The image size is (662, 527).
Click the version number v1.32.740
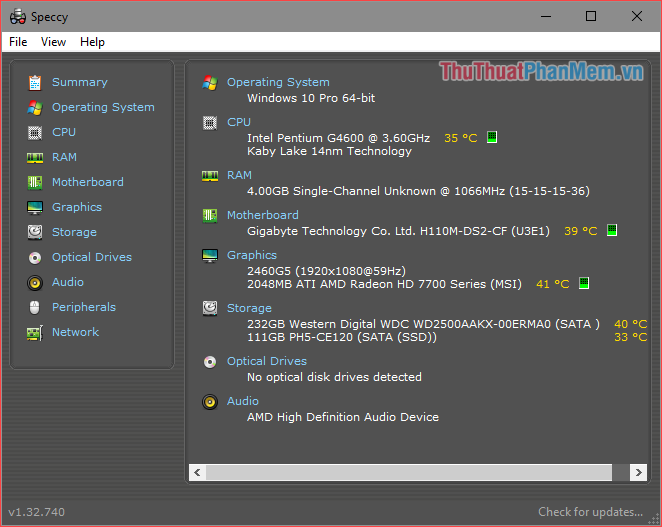[x=36, y=512]
